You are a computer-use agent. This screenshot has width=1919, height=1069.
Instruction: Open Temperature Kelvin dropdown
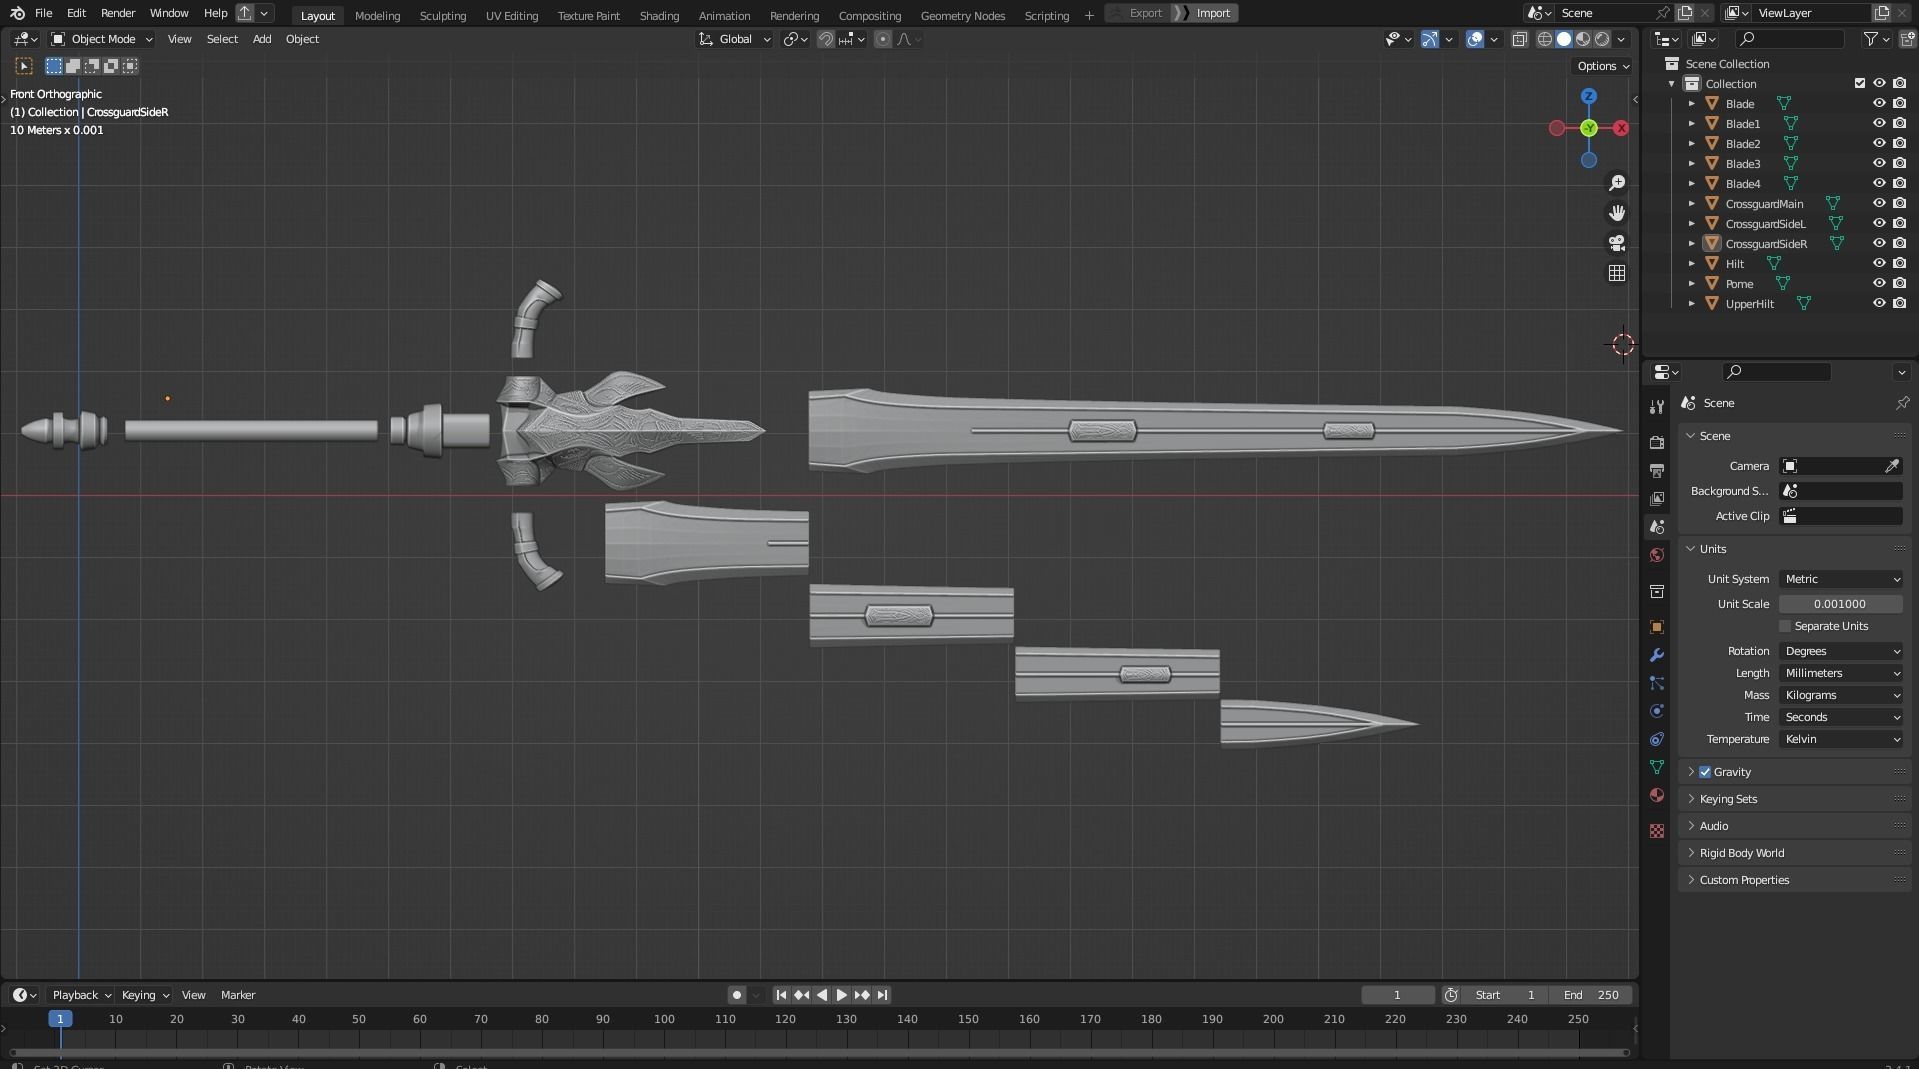pos(1841,739)
